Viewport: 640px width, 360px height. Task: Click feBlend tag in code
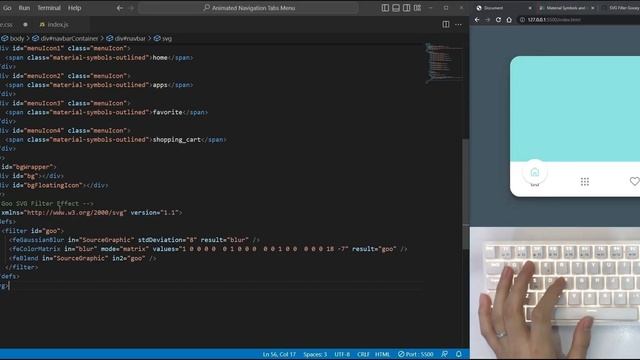(x=25, y=258)
